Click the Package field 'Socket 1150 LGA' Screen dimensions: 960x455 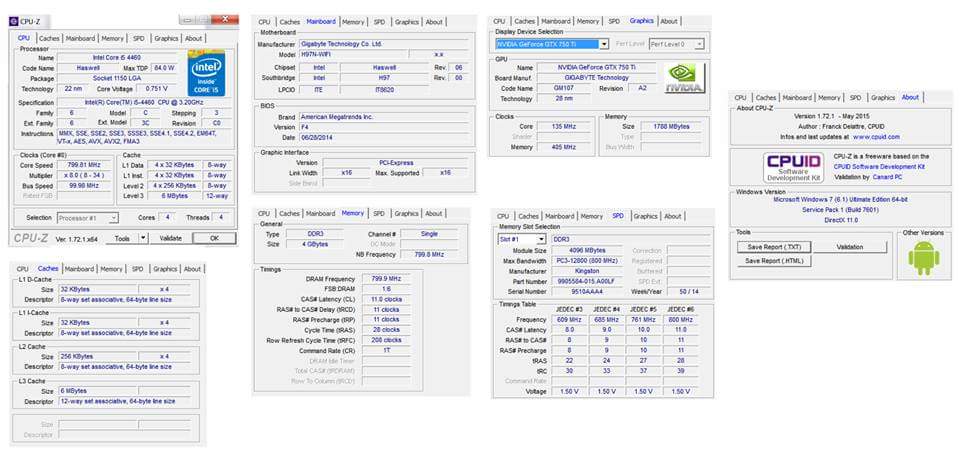117,79
